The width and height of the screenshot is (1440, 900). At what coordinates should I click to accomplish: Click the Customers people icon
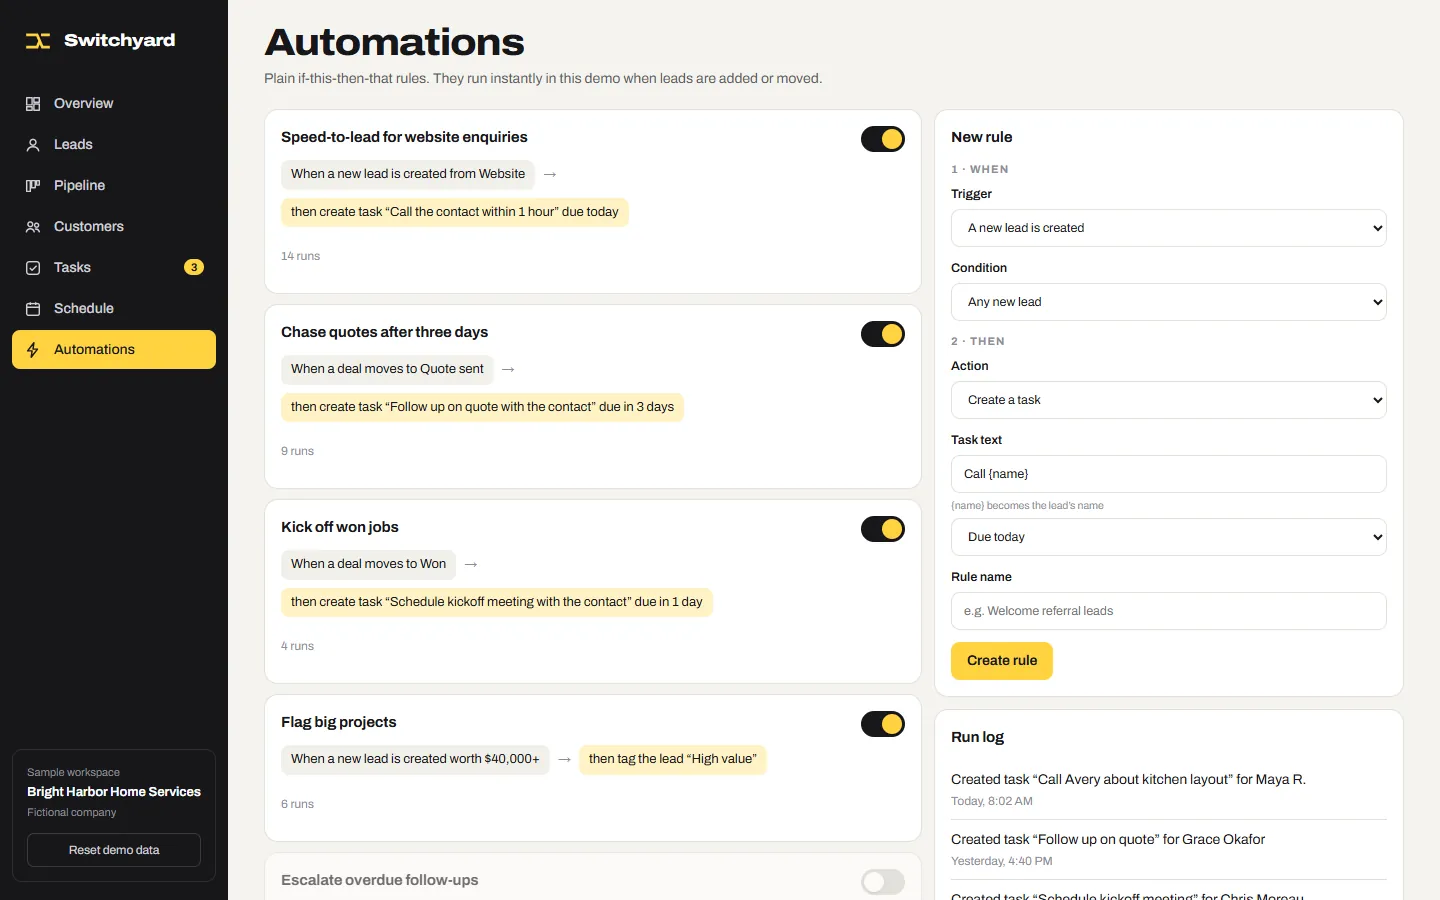[33, 227]
